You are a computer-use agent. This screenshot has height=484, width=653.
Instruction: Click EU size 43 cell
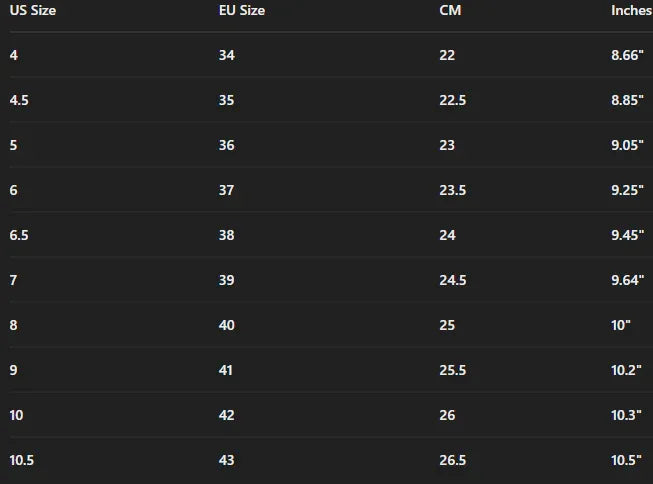[227, 460]
